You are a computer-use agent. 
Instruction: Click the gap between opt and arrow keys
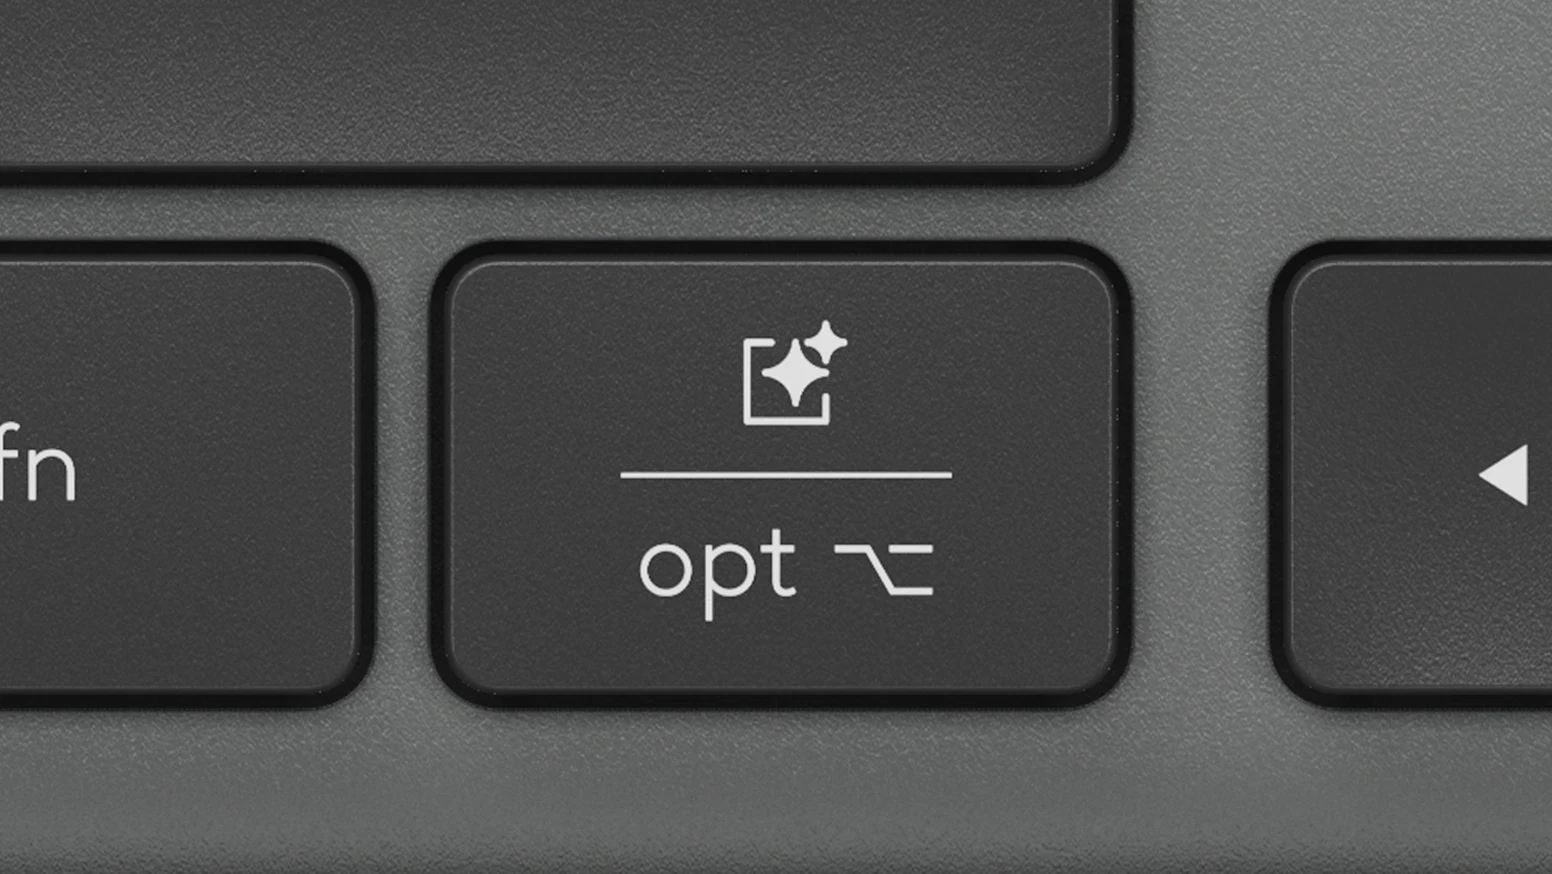(x=1201, y=476)
